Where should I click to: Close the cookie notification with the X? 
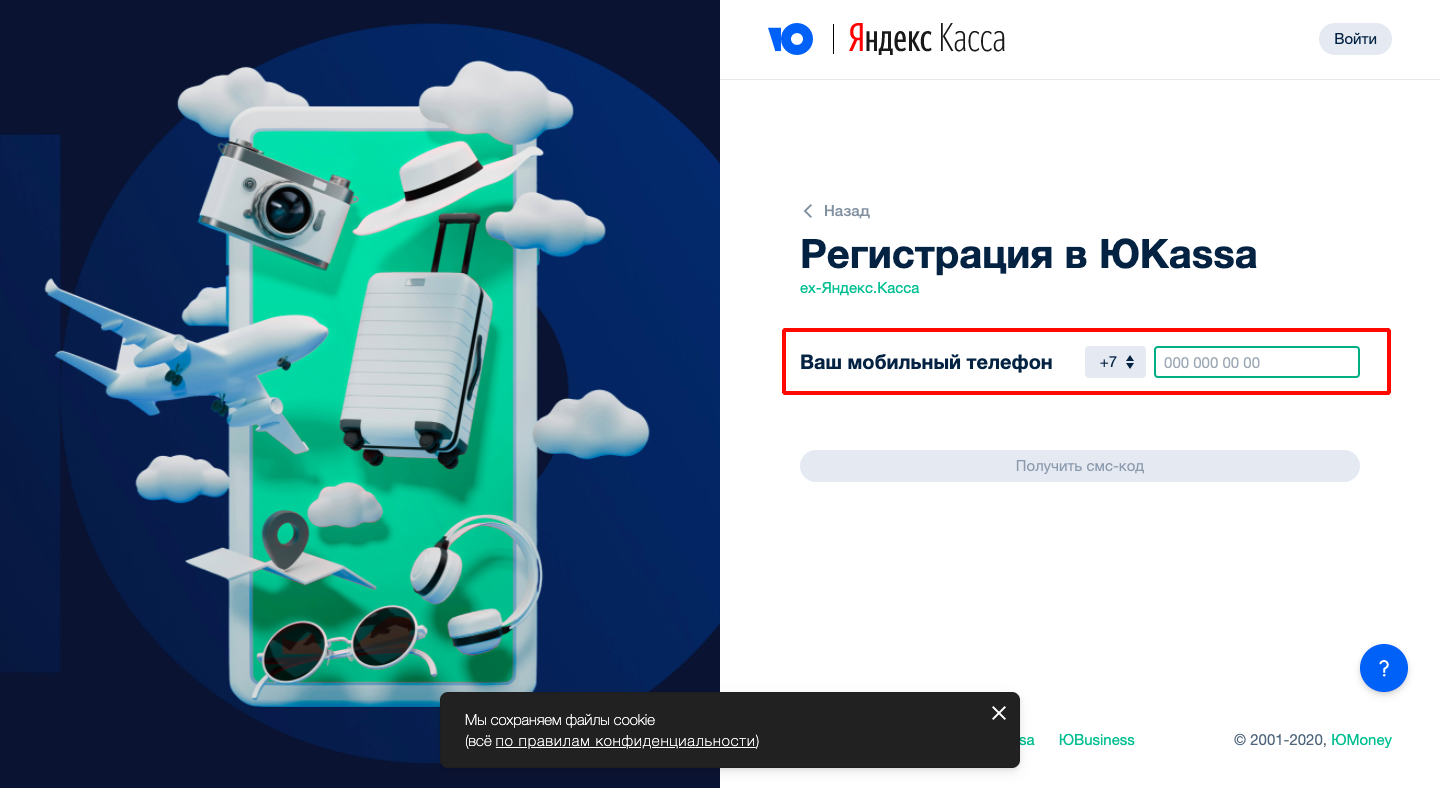click(x=998, y=713)
